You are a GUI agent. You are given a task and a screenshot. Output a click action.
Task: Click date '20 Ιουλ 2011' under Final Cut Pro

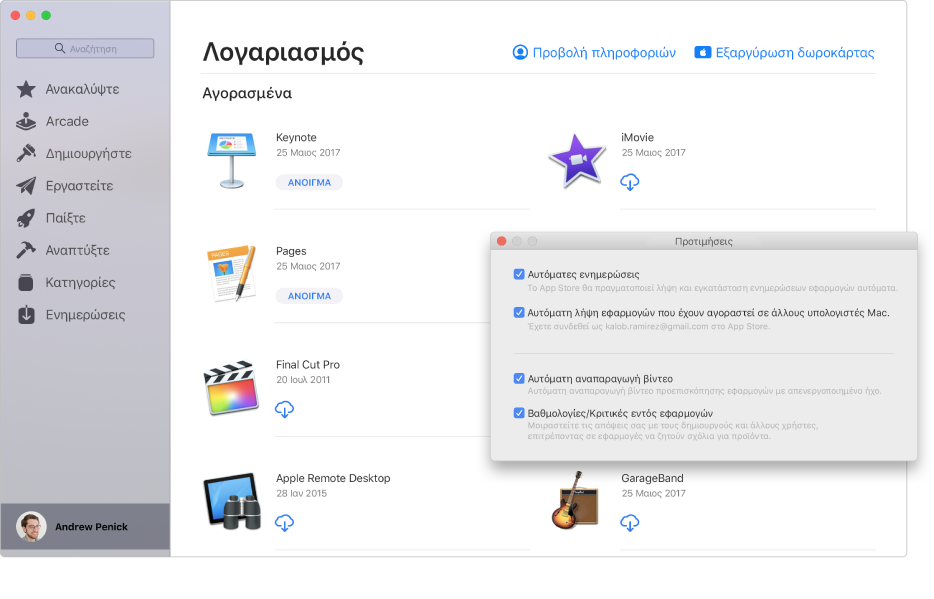pos(303,380)
